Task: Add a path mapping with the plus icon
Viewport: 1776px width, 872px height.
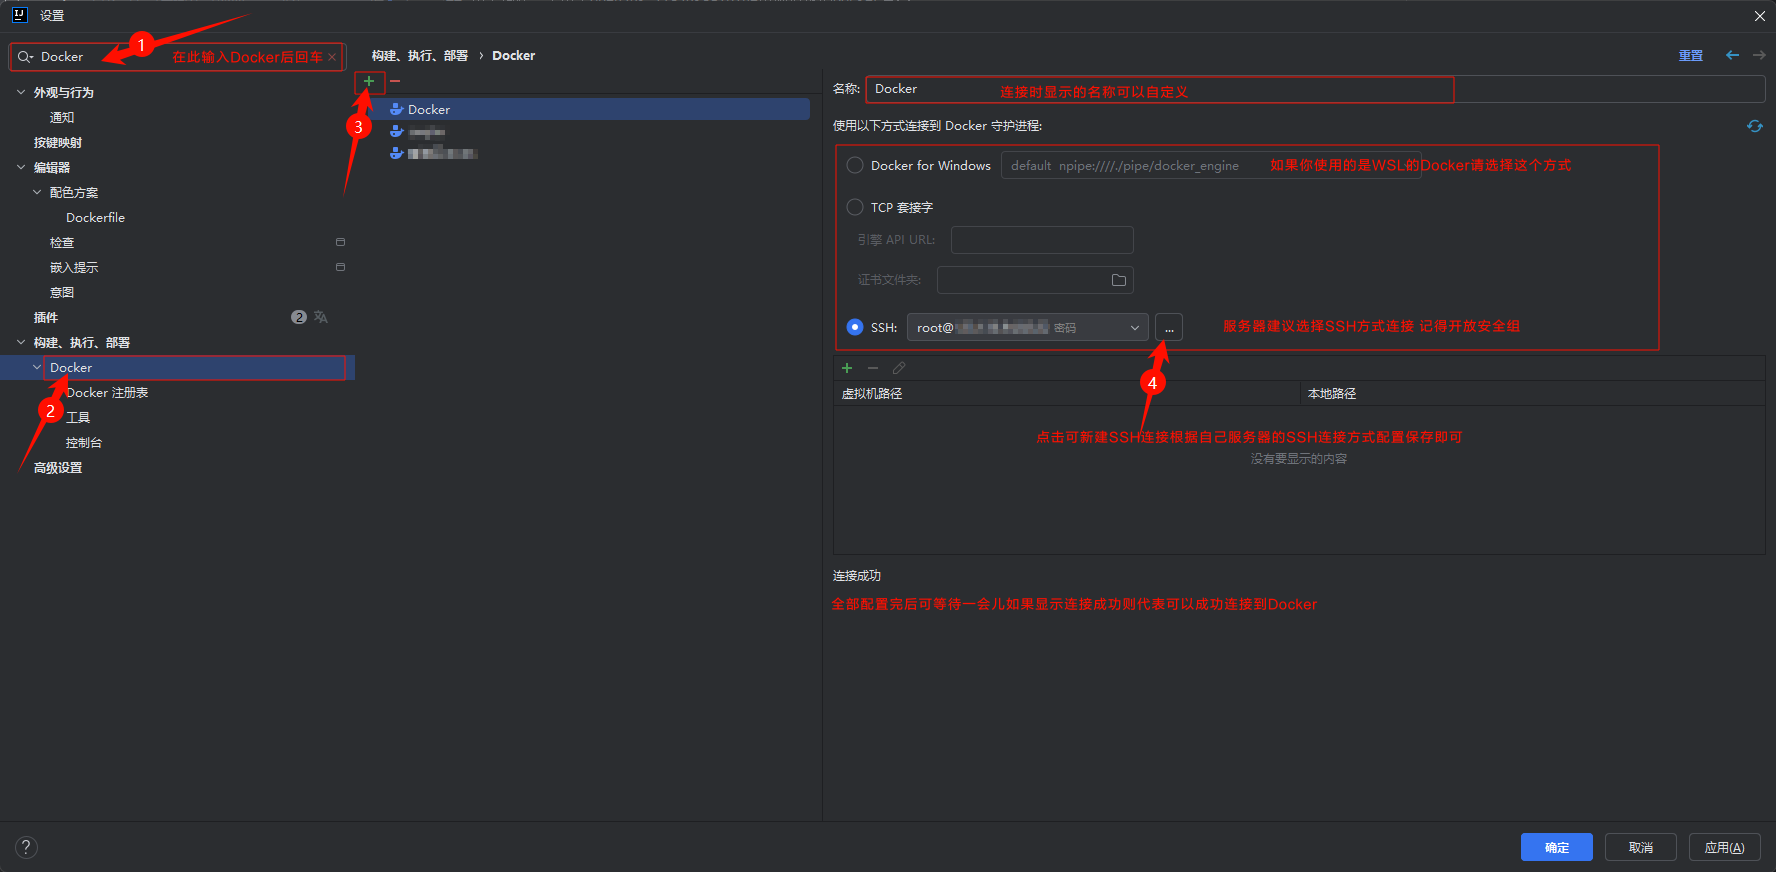Action: 847,368
